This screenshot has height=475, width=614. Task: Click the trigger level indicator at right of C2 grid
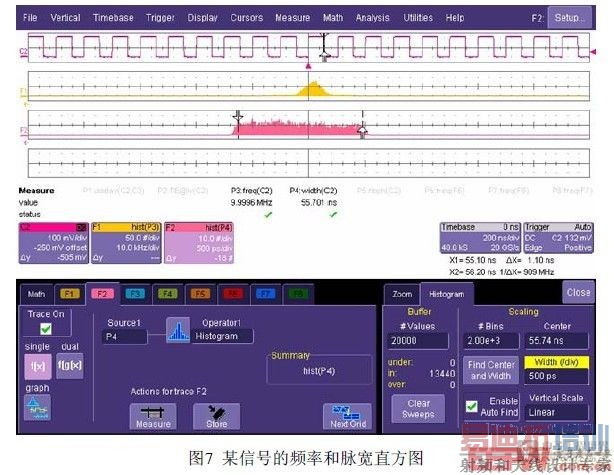click(x=593, y=52)
